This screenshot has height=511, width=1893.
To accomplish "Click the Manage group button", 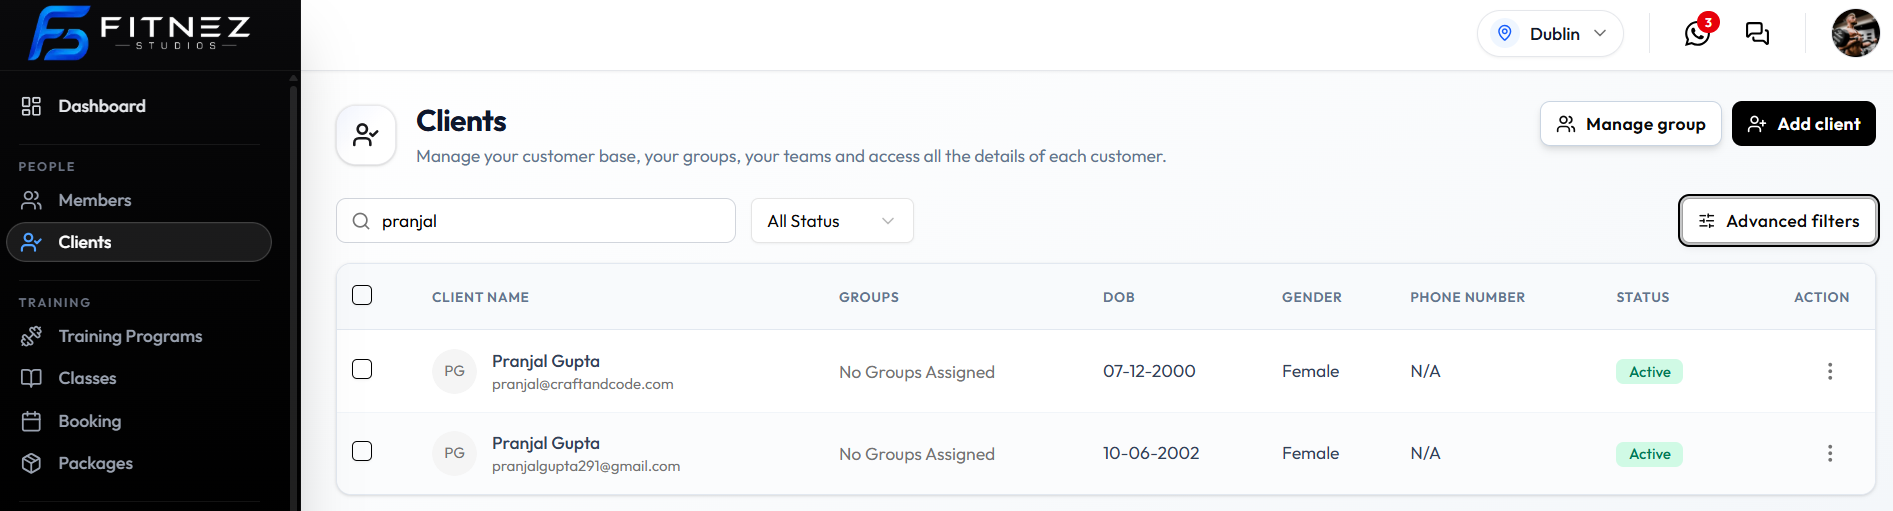I will pyautogui.click(x=1630, y=124).
